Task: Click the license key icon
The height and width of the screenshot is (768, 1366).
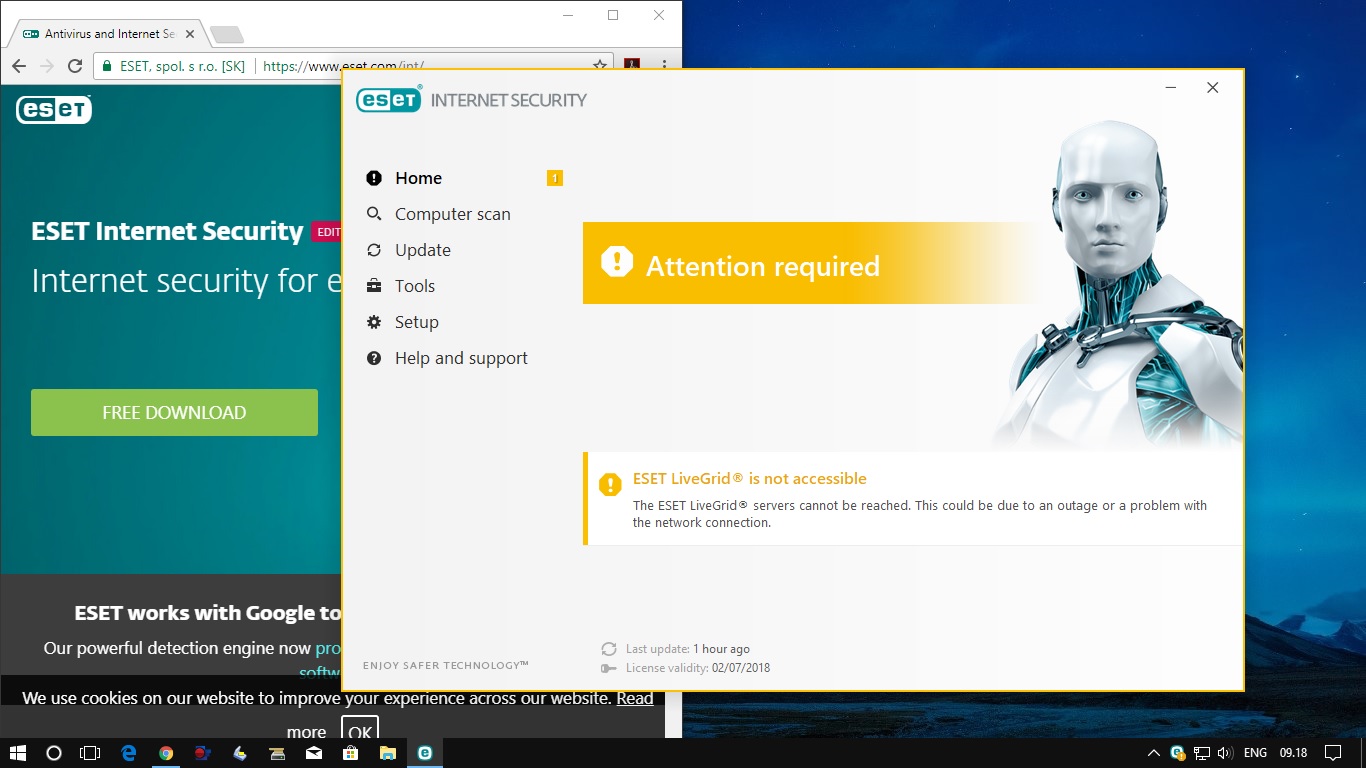Action: pyautogui.click(x=608, y=668)
